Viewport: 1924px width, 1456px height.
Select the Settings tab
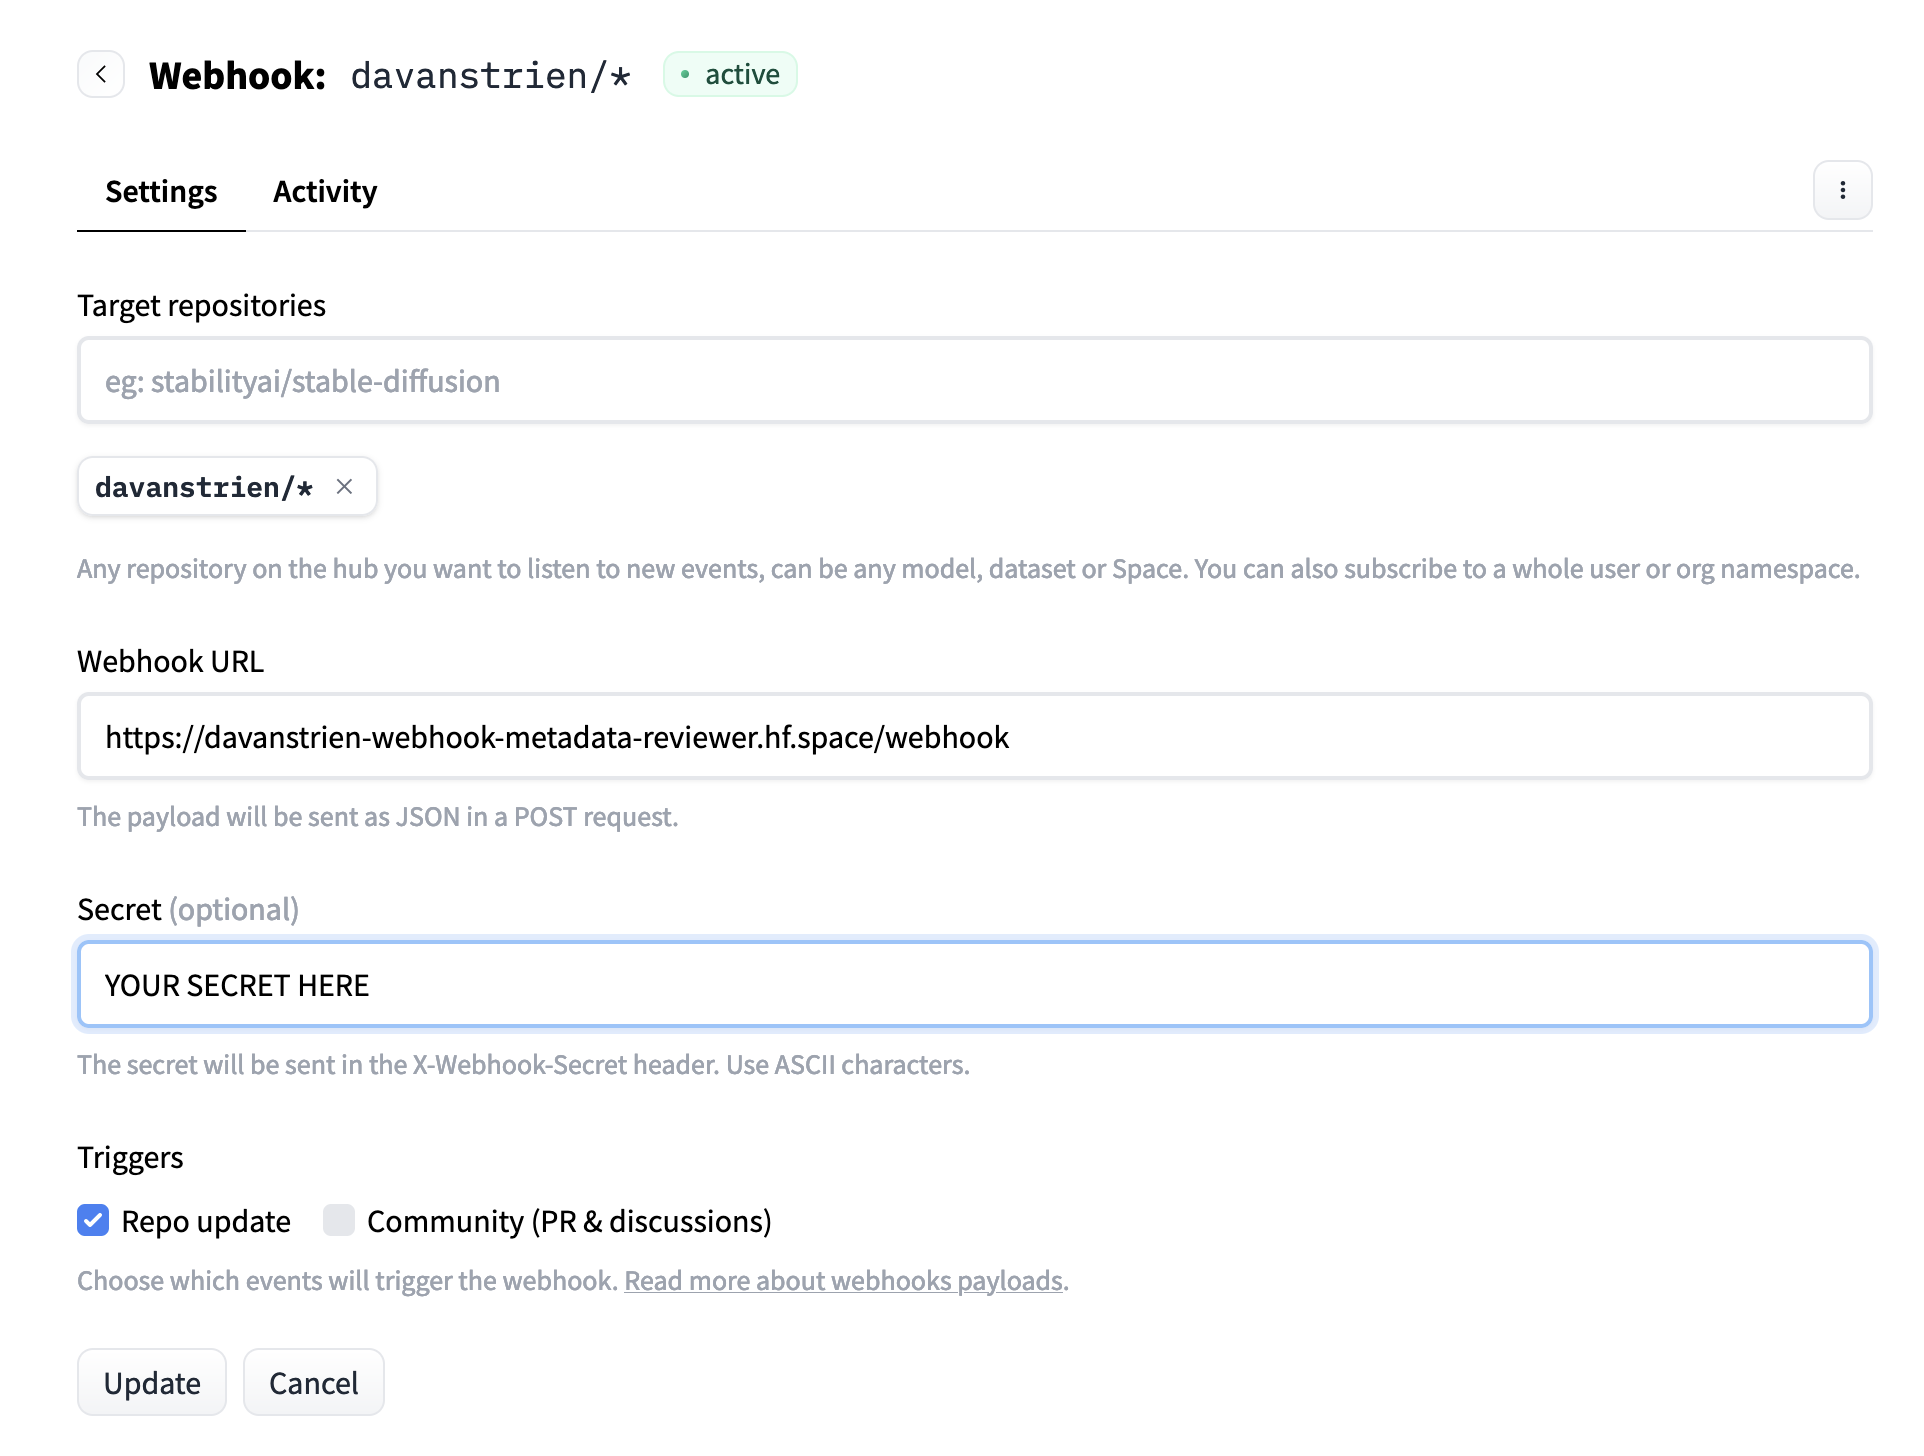pos(161,191)
